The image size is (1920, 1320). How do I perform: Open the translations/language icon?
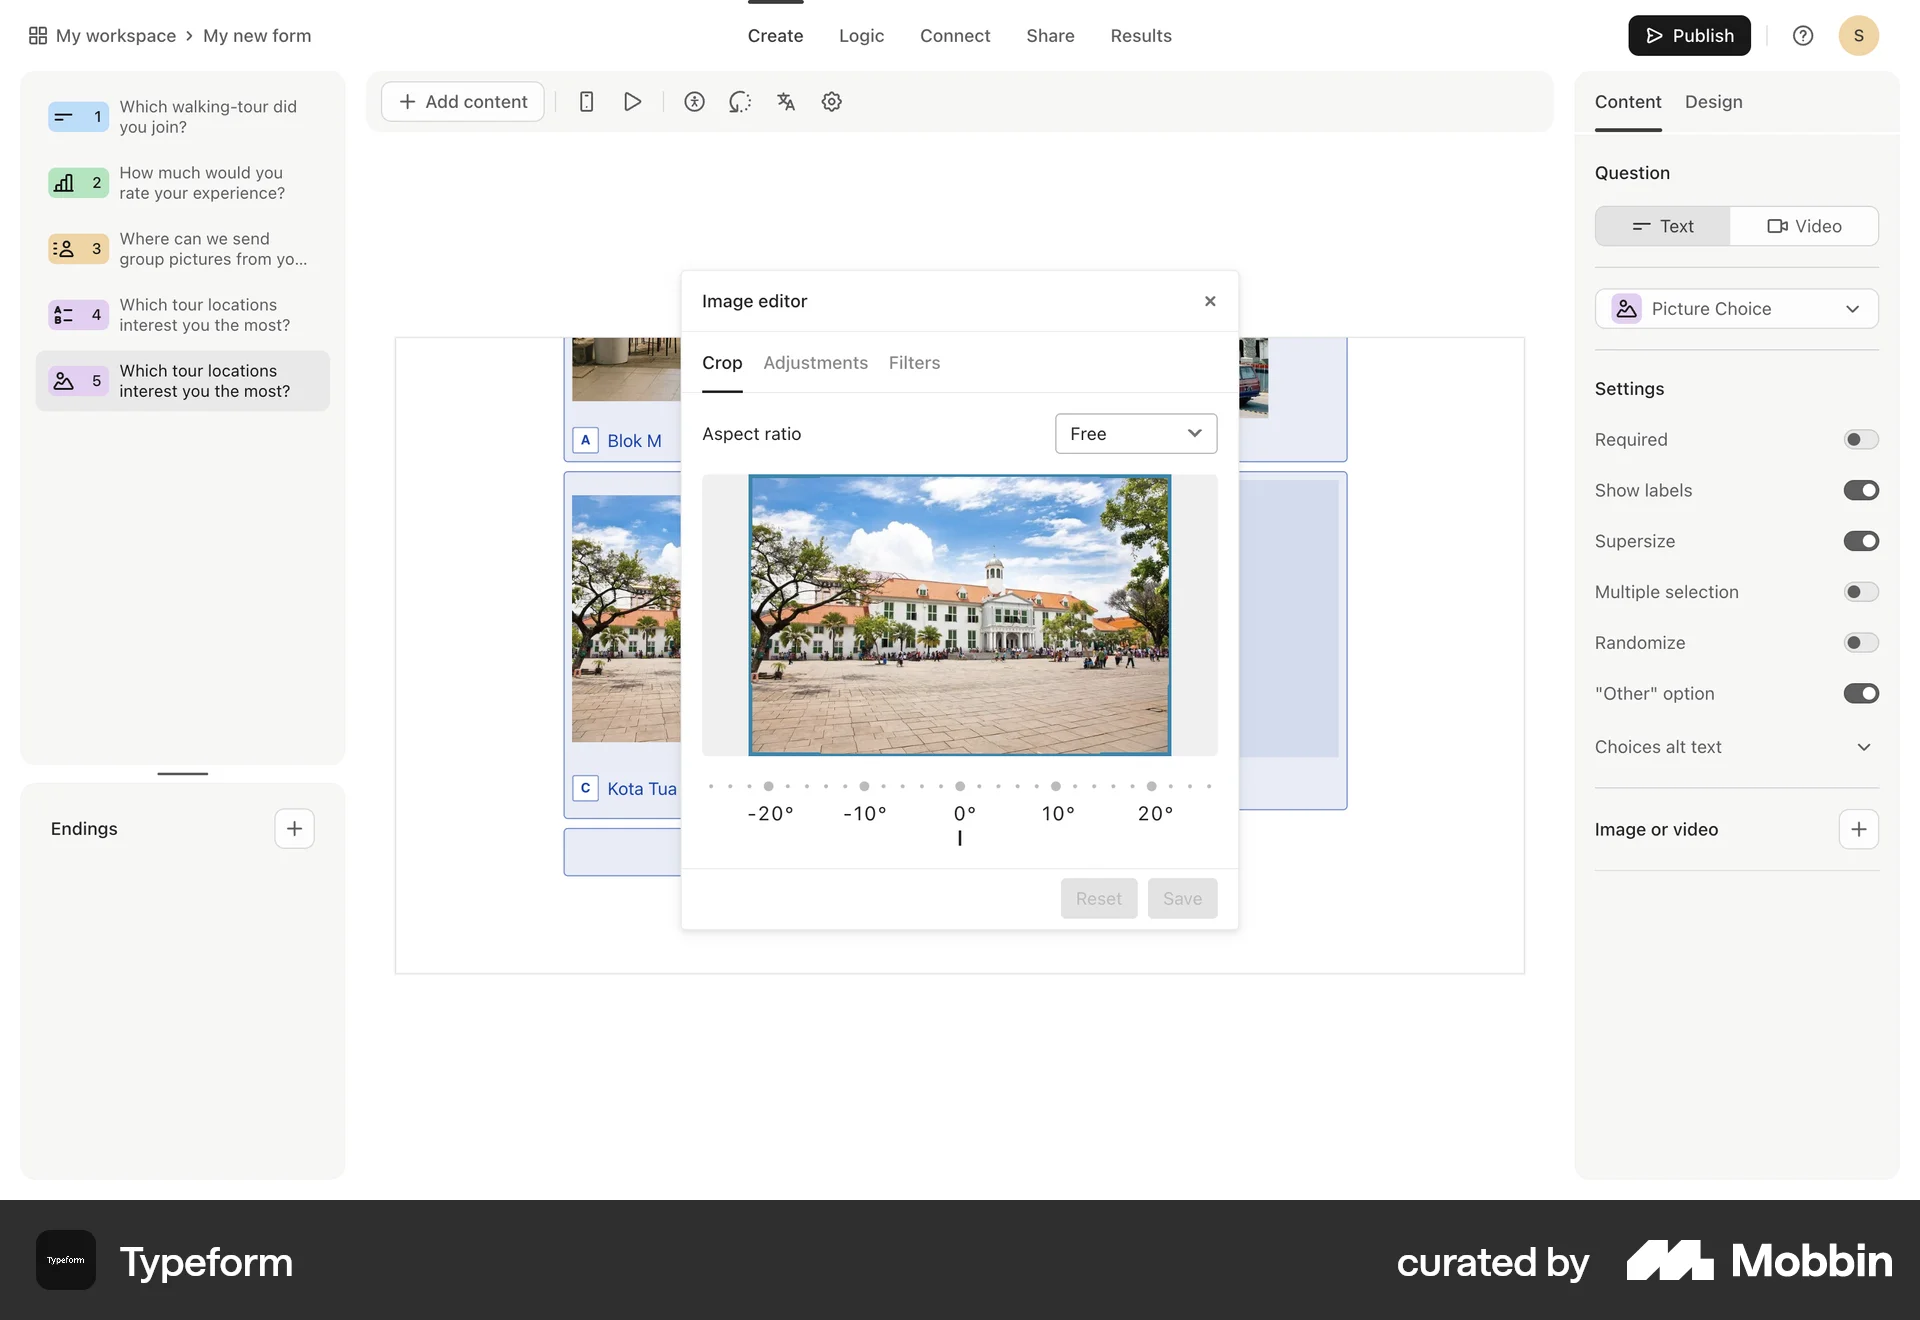(x=786, y=101)
